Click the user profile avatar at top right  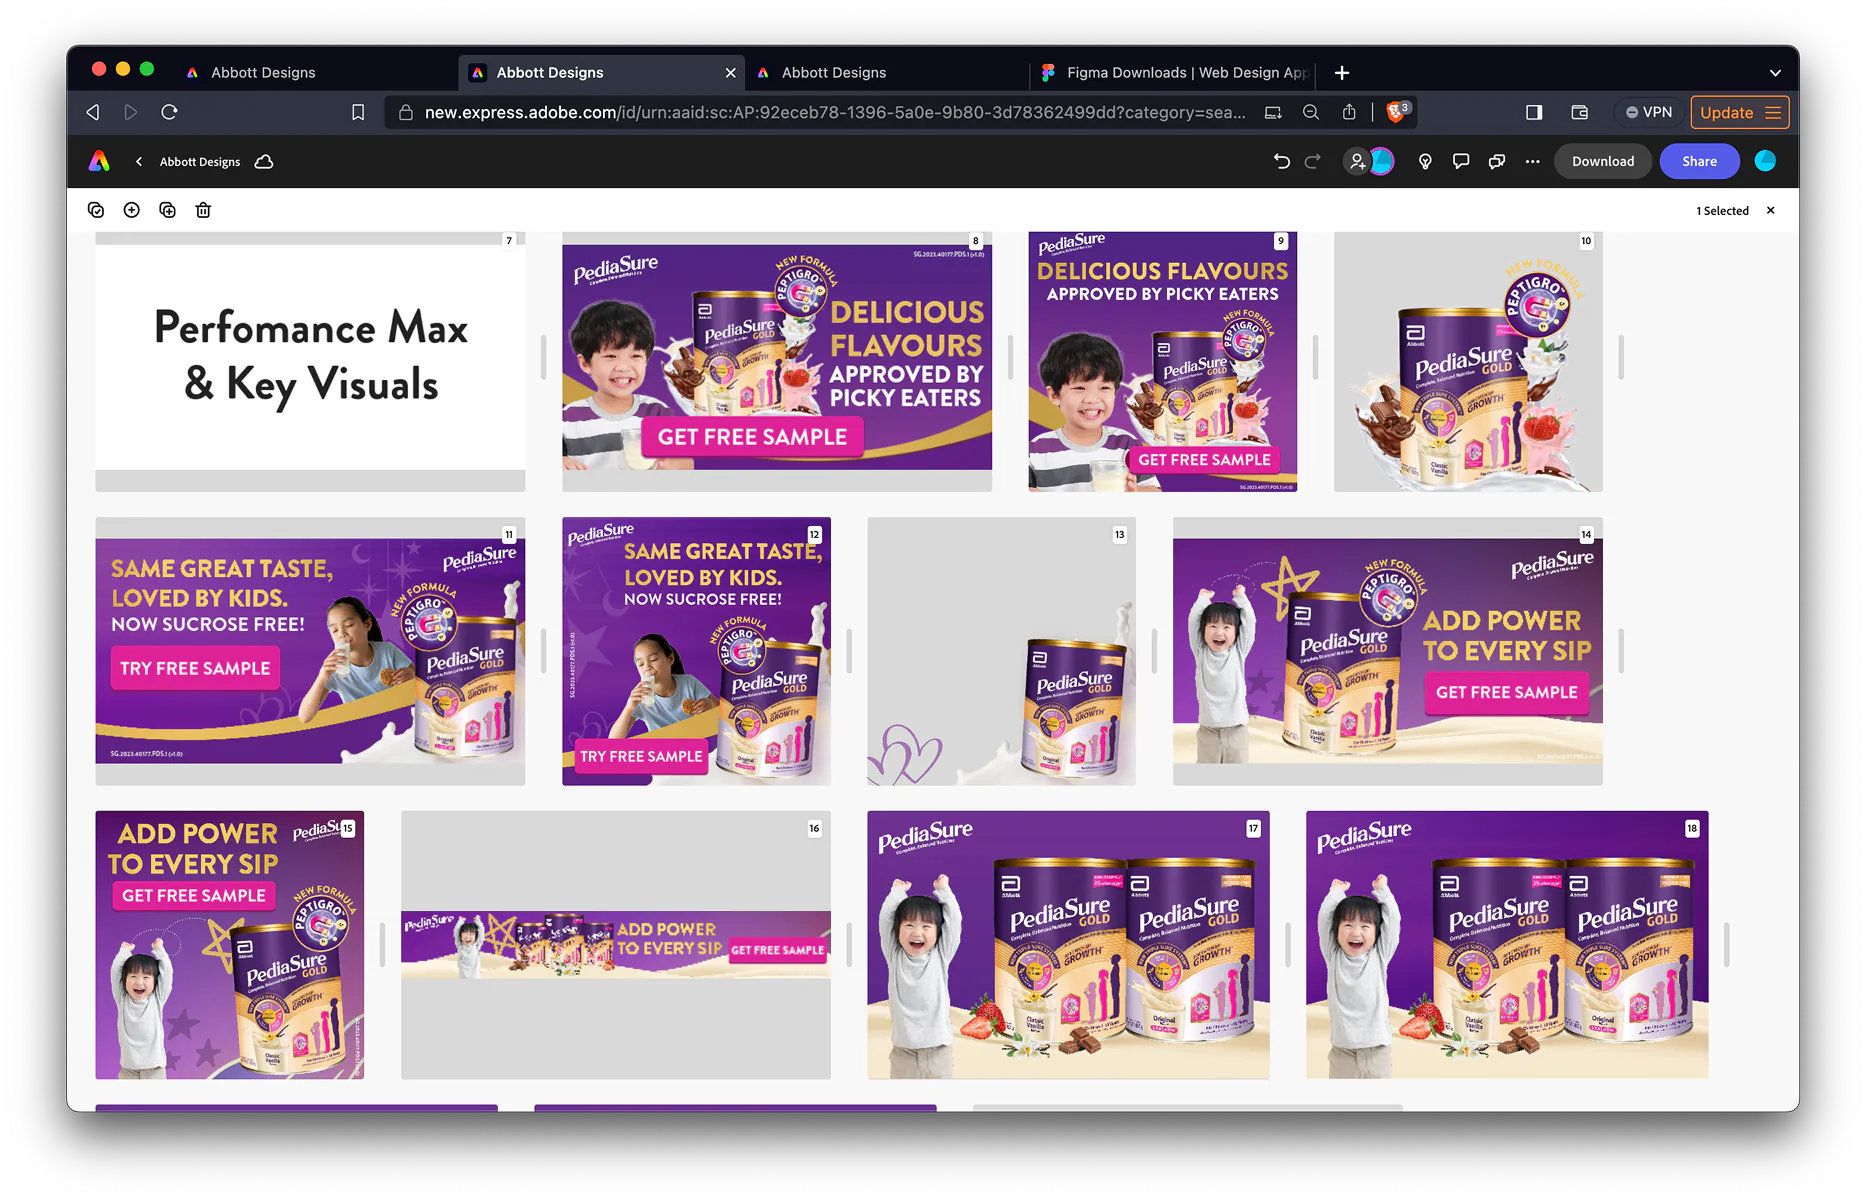[x=1765, y=161]
